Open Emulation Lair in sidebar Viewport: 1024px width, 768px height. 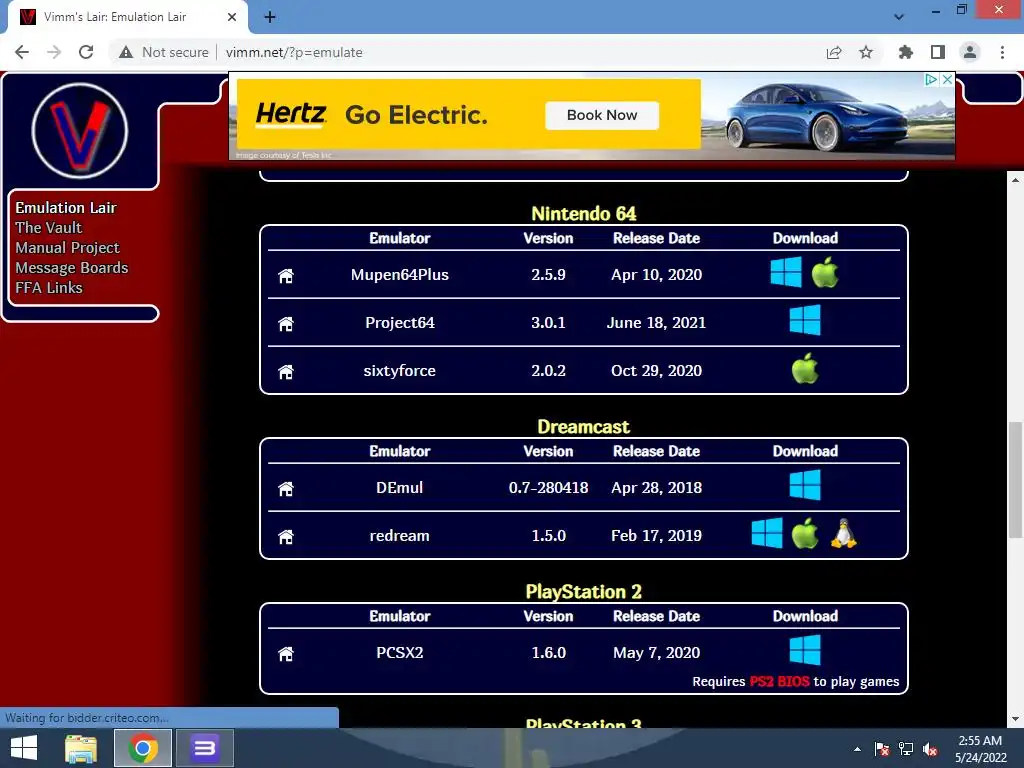click(66, 208)
